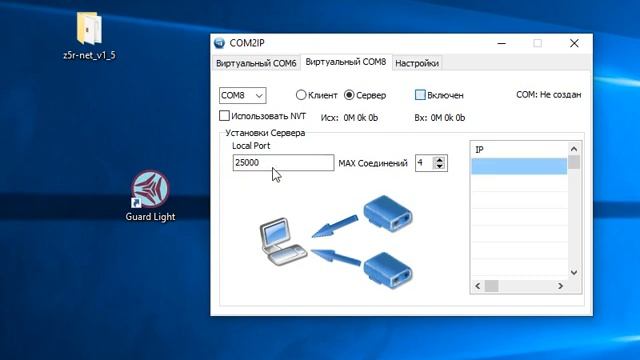Screen dimensions: 640x360
Task: Decrease MAX Соединений with down arrow
Action: 440,167
